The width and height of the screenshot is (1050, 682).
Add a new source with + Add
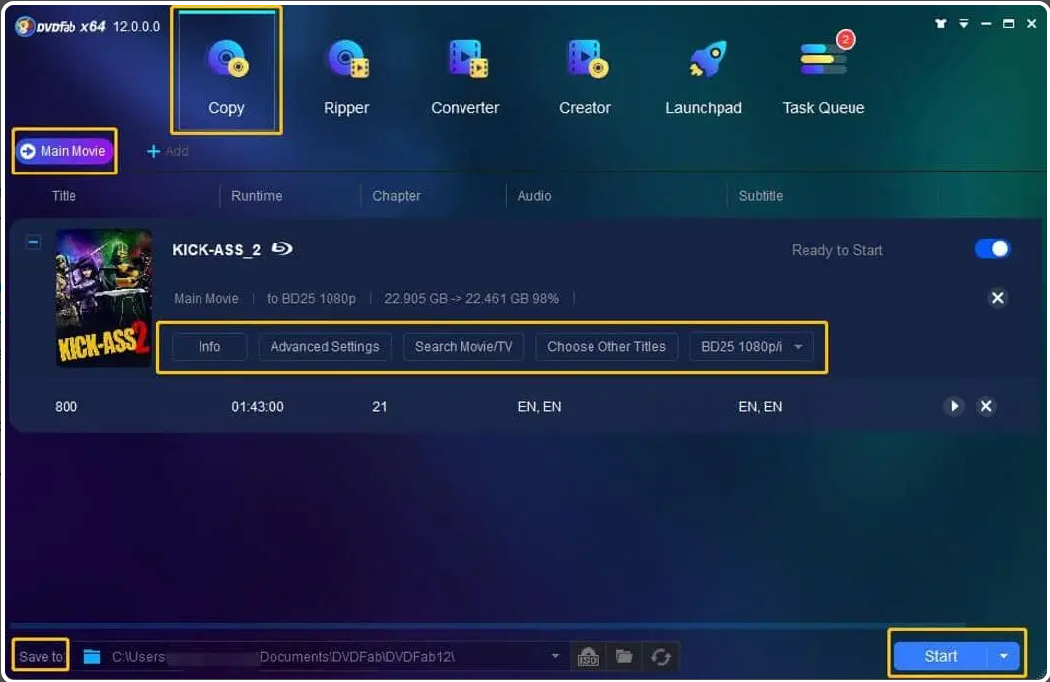pos(167,151)
